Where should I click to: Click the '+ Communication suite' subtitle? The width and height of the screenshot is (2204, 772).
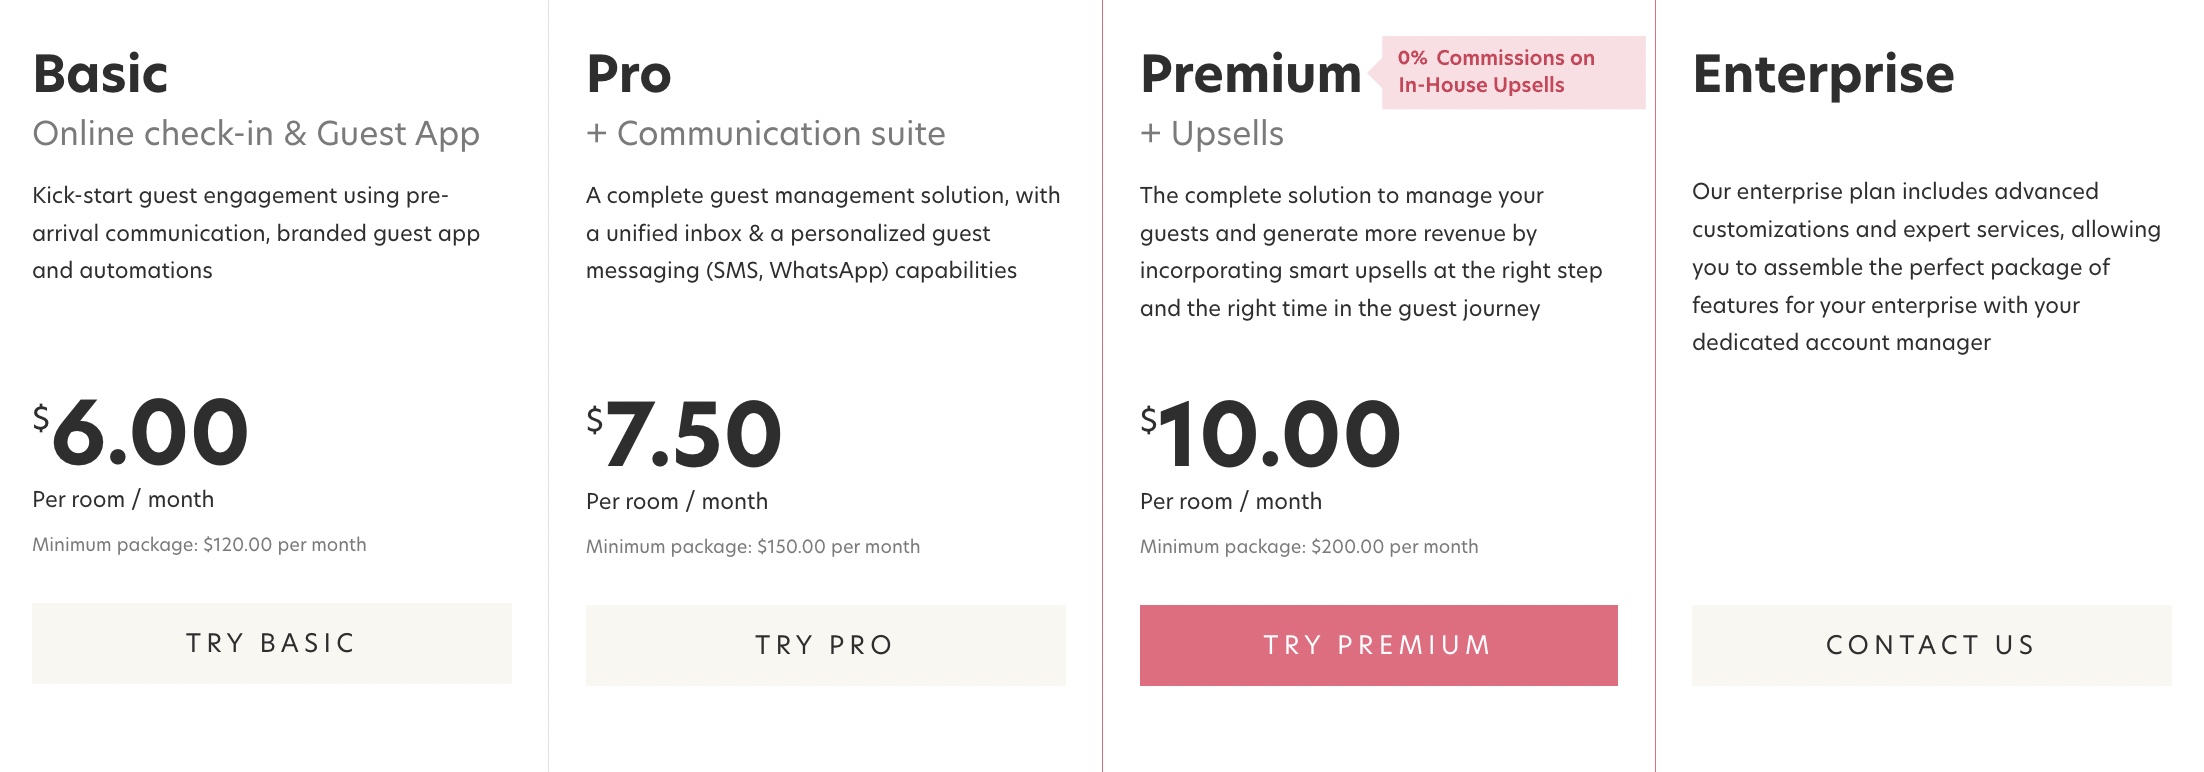[x=766, y=133]
